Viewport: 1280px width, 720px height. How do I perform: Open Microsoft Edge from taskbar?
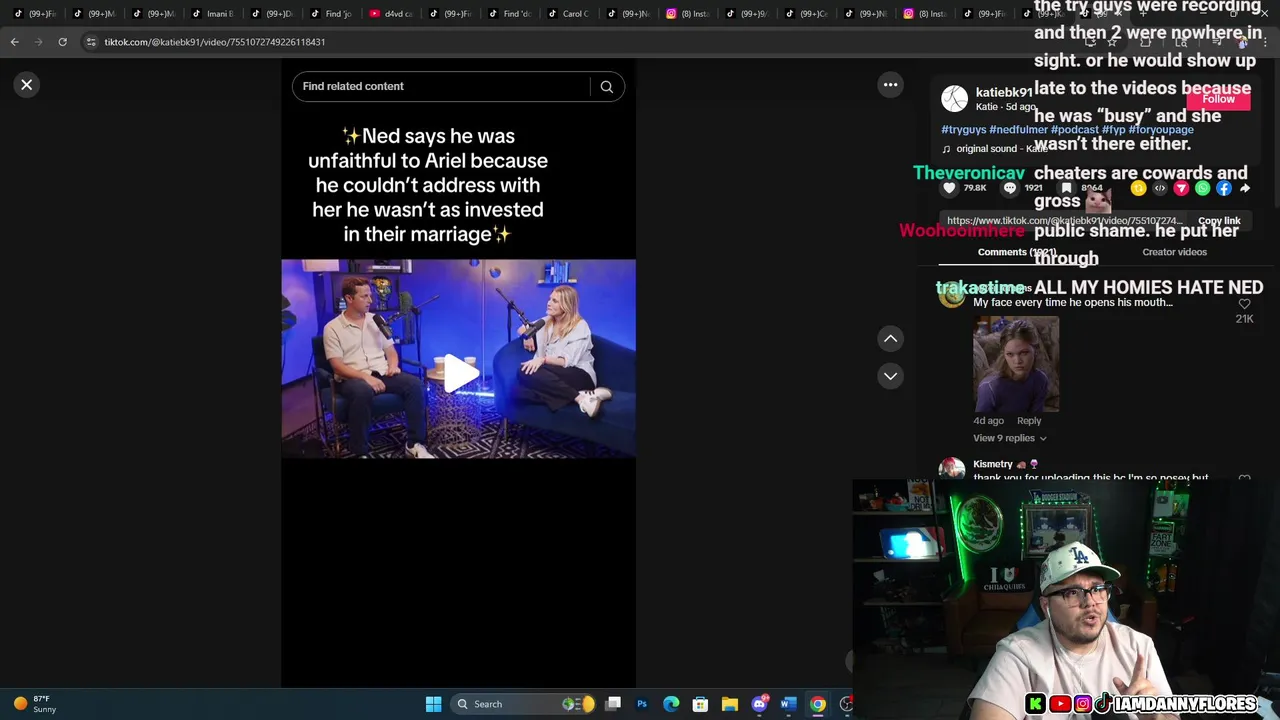click(x=671, y=704)
